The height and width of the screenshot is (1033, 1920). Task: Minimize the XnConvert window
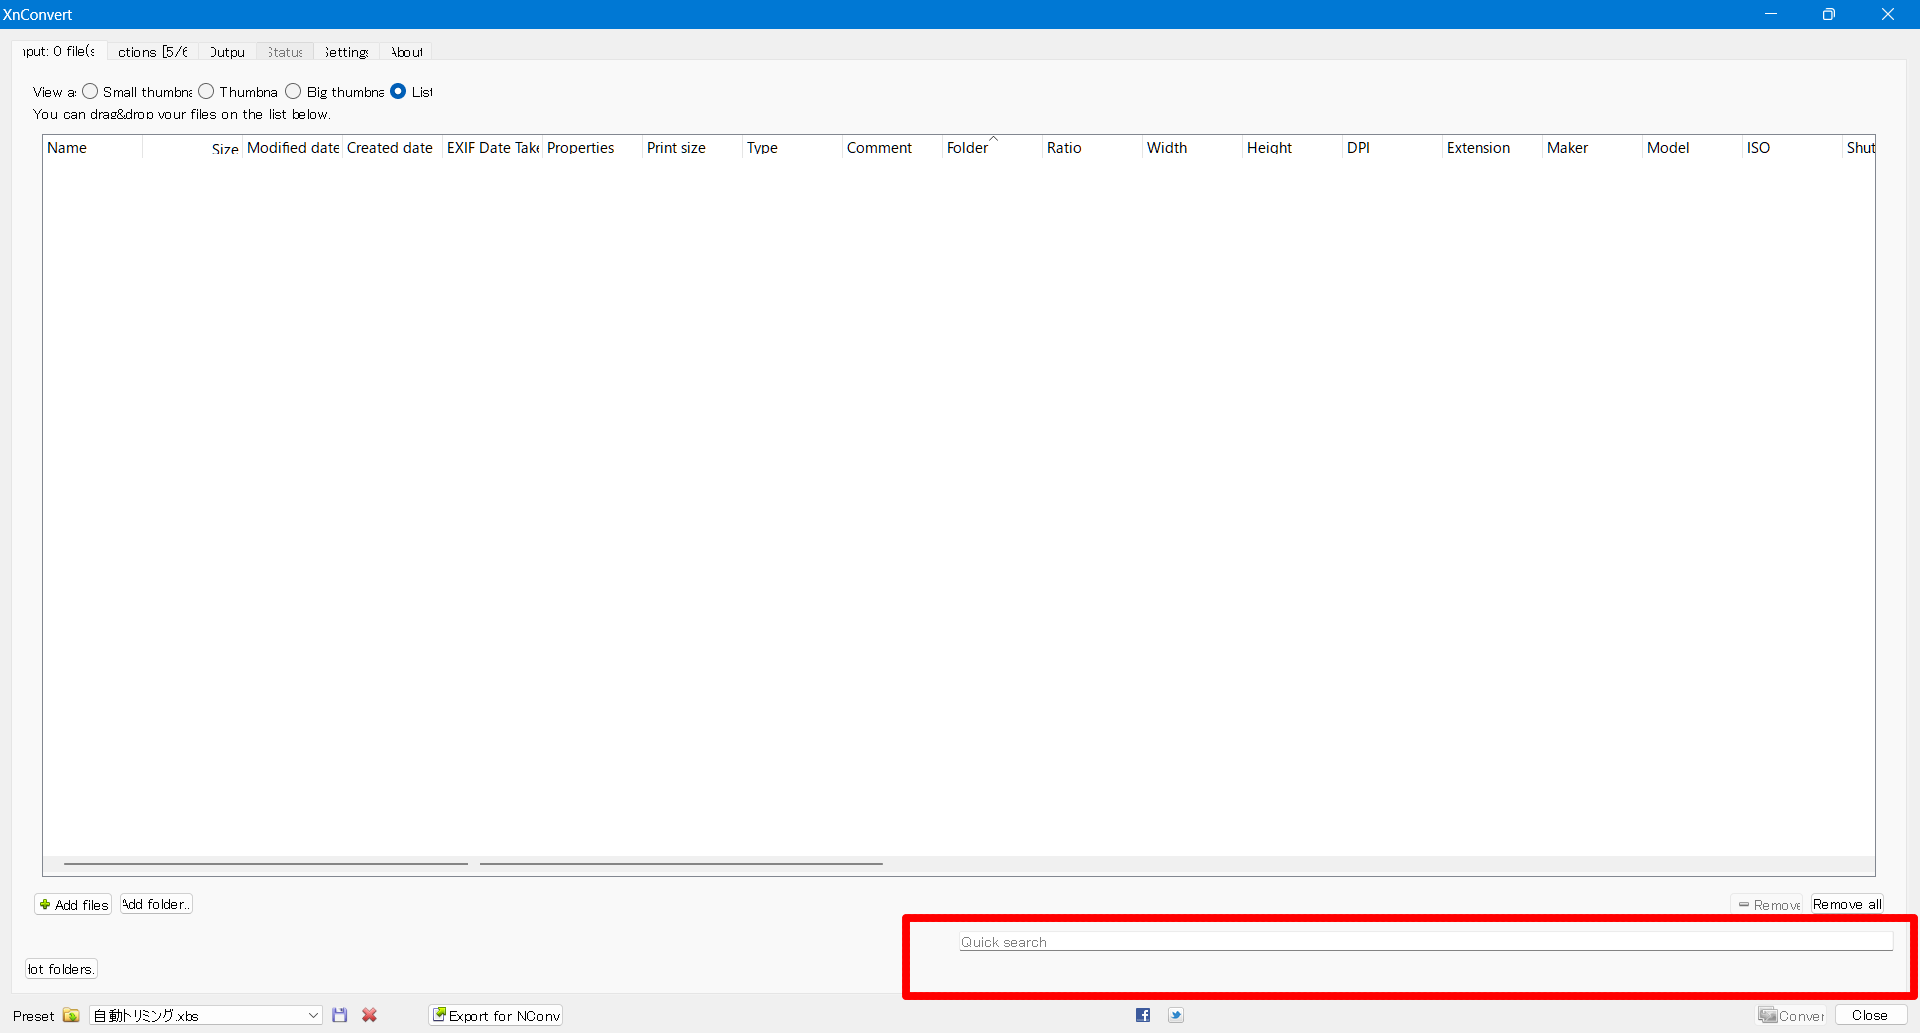(1771, 14)
